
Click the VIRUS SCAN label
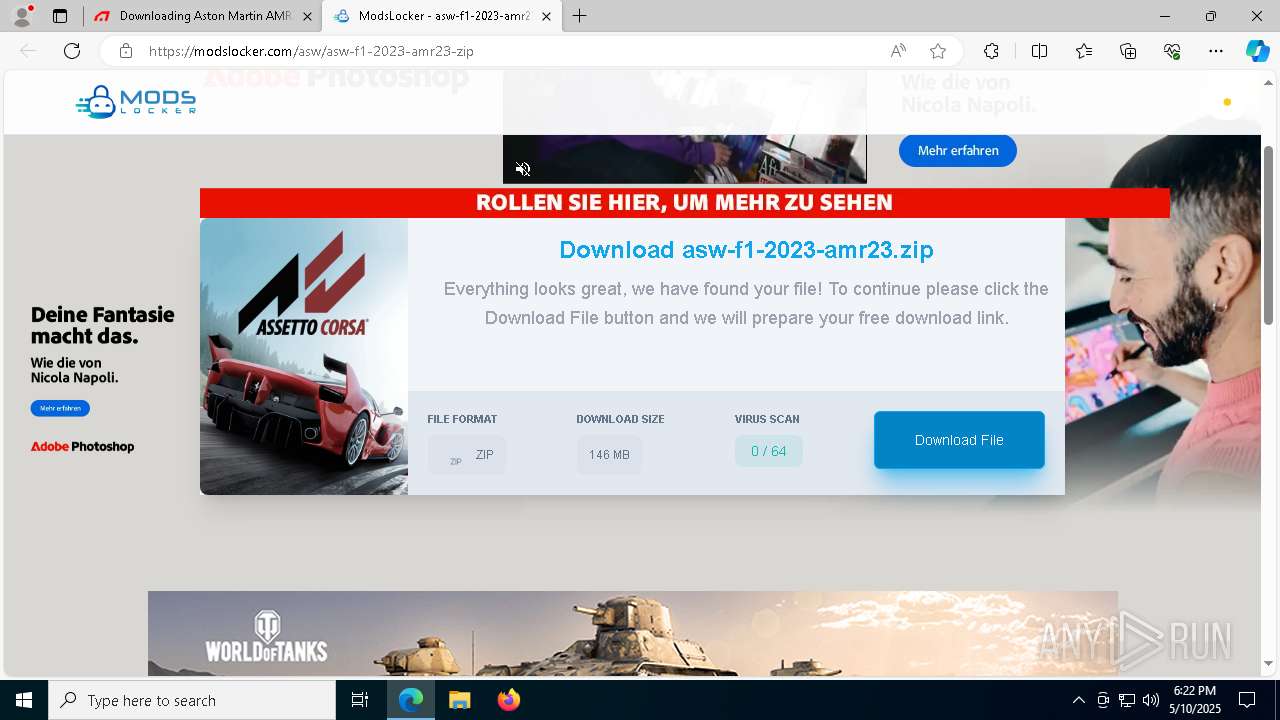[x=767, y=419]
